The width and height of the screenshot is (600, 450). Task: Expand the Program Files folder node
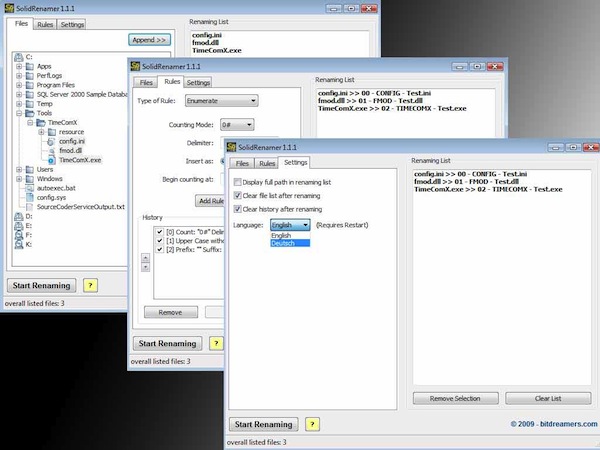[x=19, y=85]
